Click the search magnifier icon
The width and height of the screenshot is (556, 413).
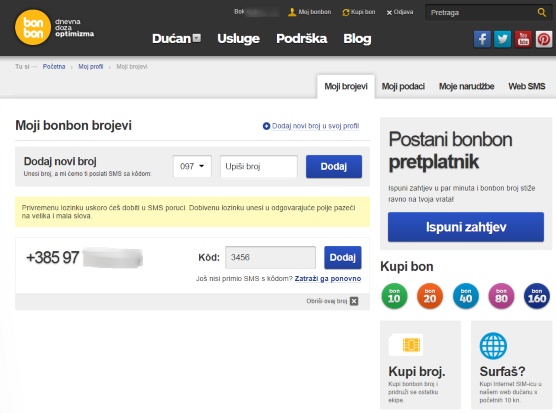pos(541,12)
